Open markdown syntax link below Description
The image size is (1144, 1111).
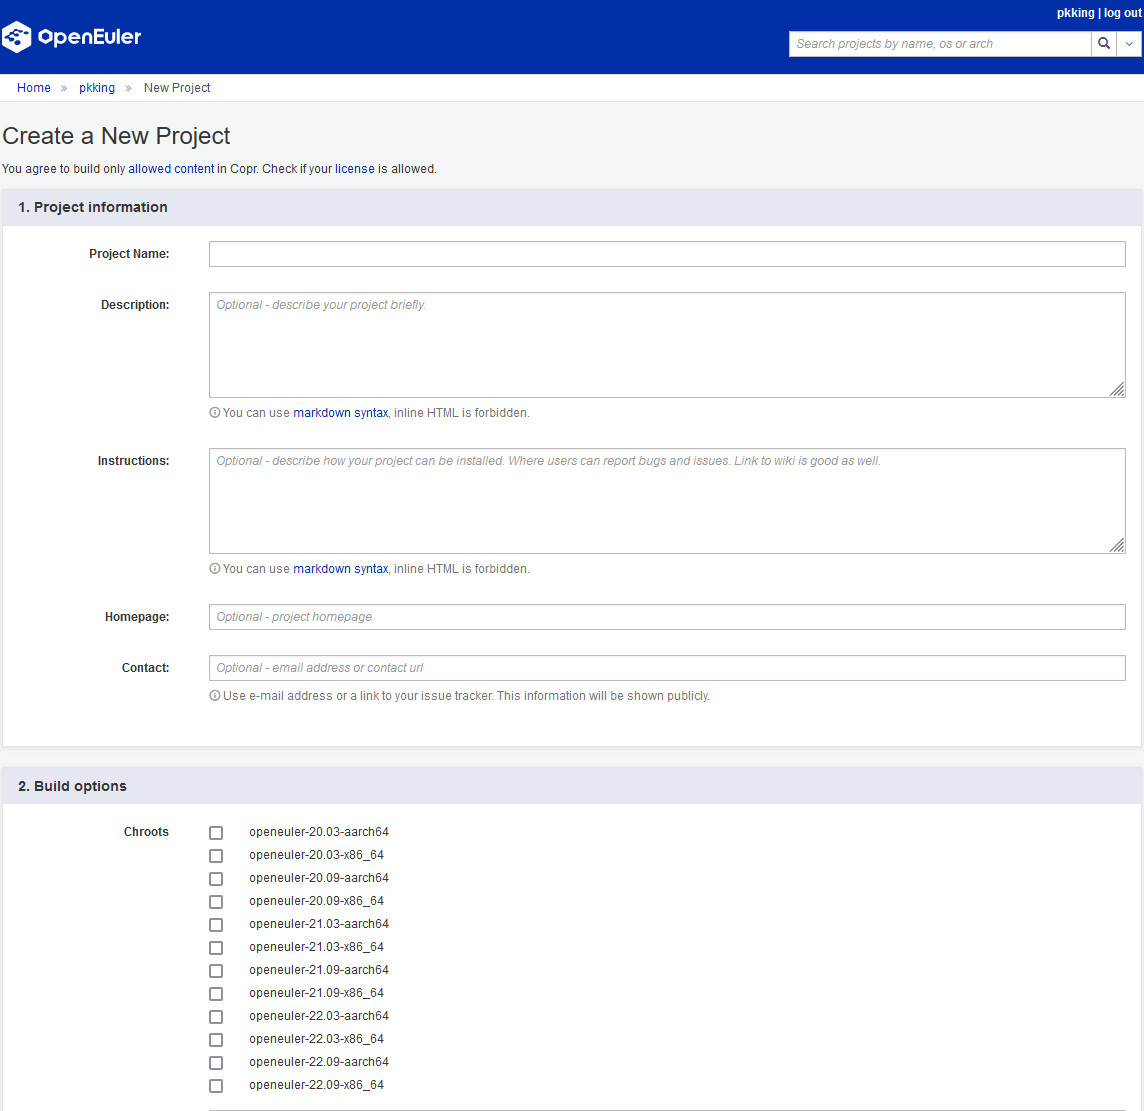[340, 413]
